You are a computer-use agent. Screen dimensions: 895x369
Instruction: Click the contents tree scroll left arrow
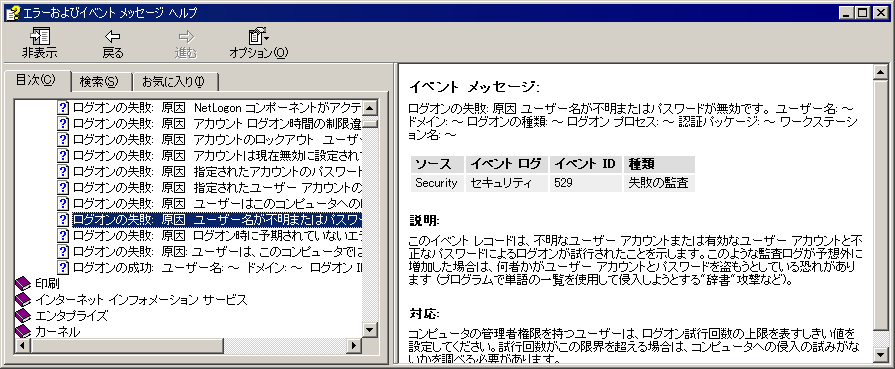[x=23, y=345]
